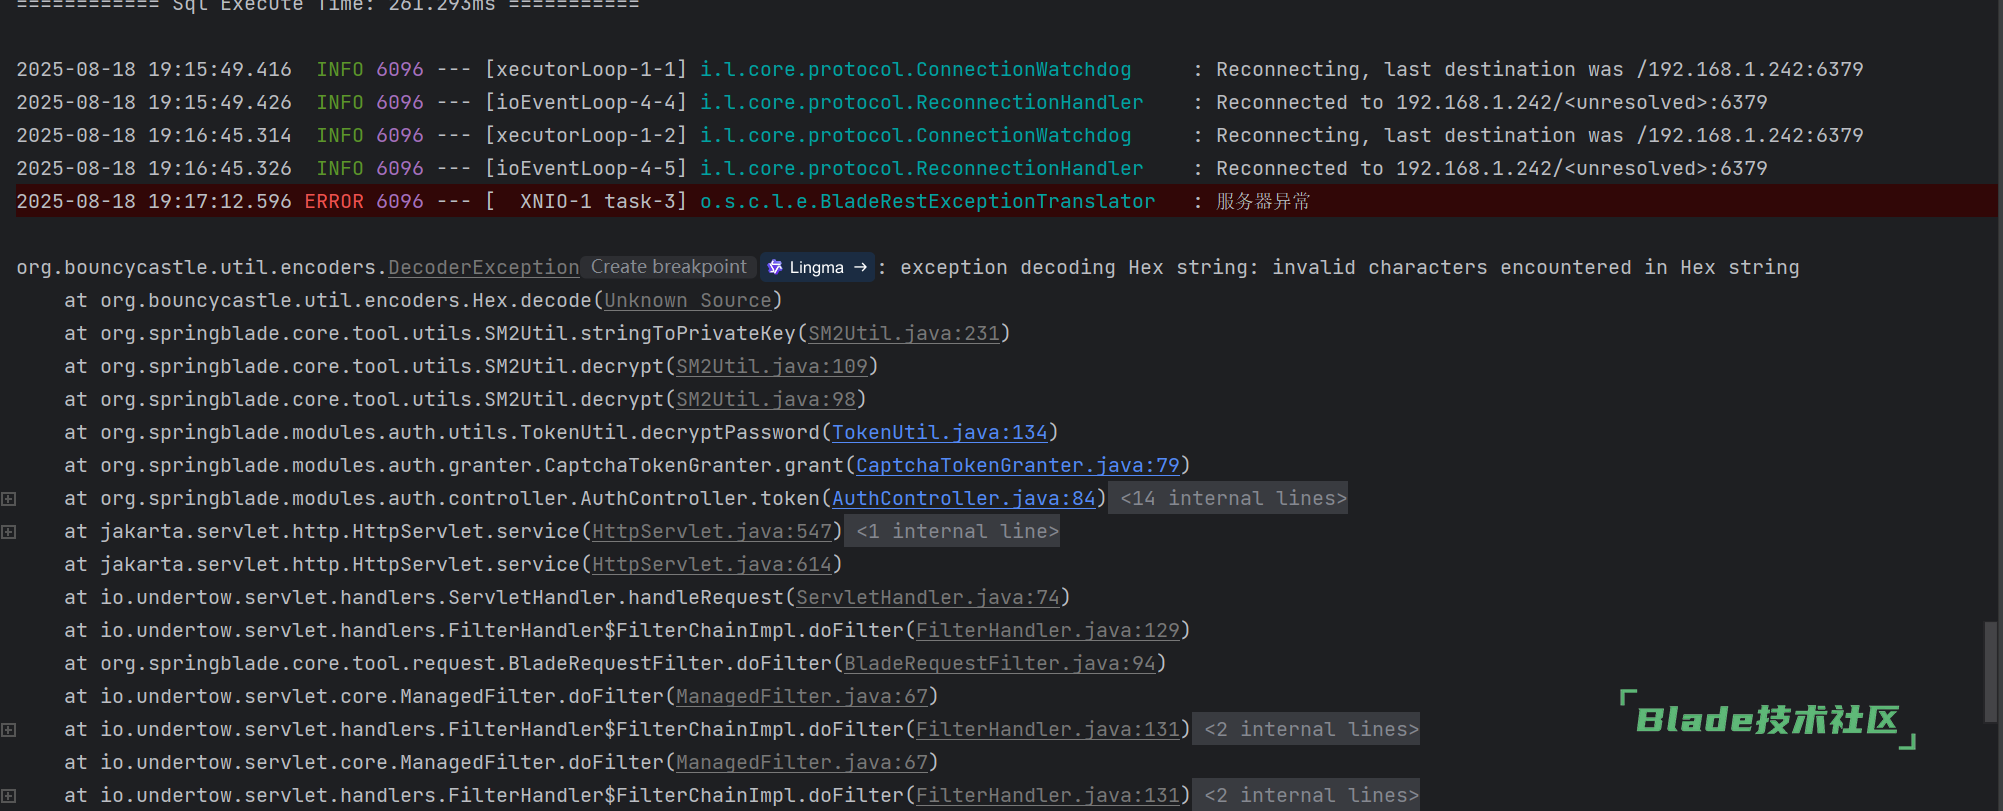Expand the <14 internal lines> folded region

(1232, 498)
